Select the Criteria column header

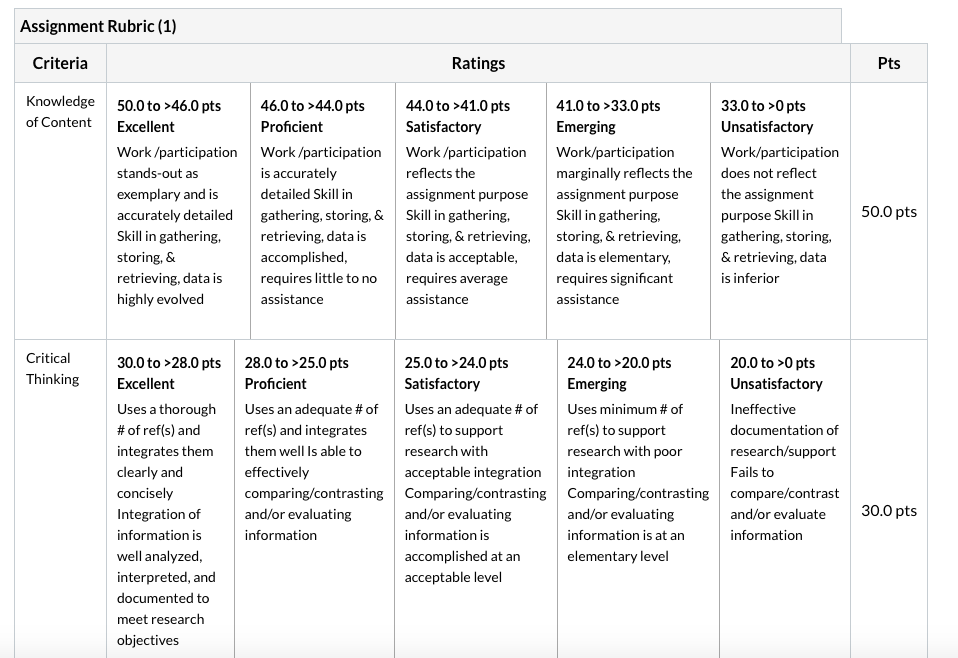[x=60, y=63]
